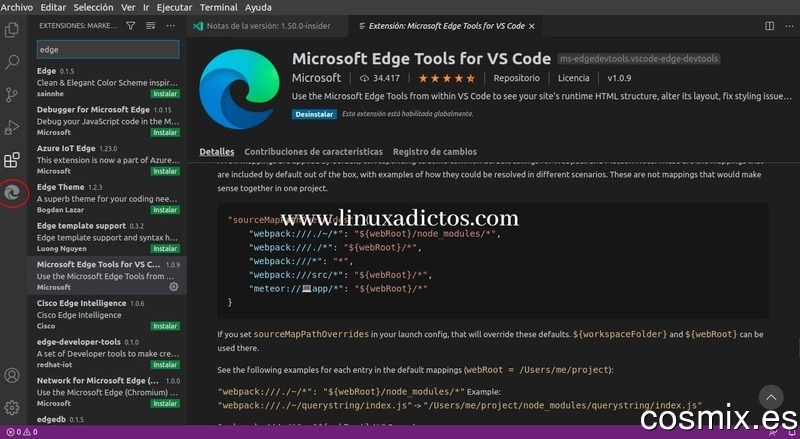Open the Accounts icon
Image resolution: width=800 pixels, height=439 pixels.
tap(12, 375)
